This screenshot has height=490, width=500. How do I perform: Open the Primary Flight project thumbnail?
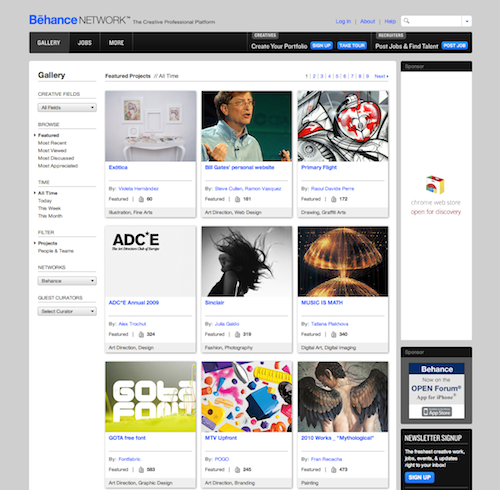(x=343, y=126)
